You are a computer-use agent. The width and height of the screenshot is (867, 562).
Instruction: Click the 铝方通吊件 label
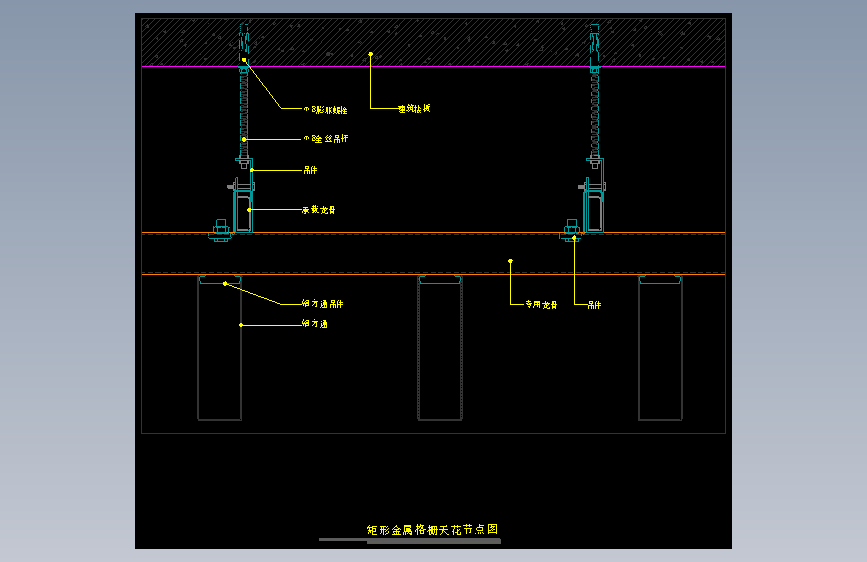point(322,304)
